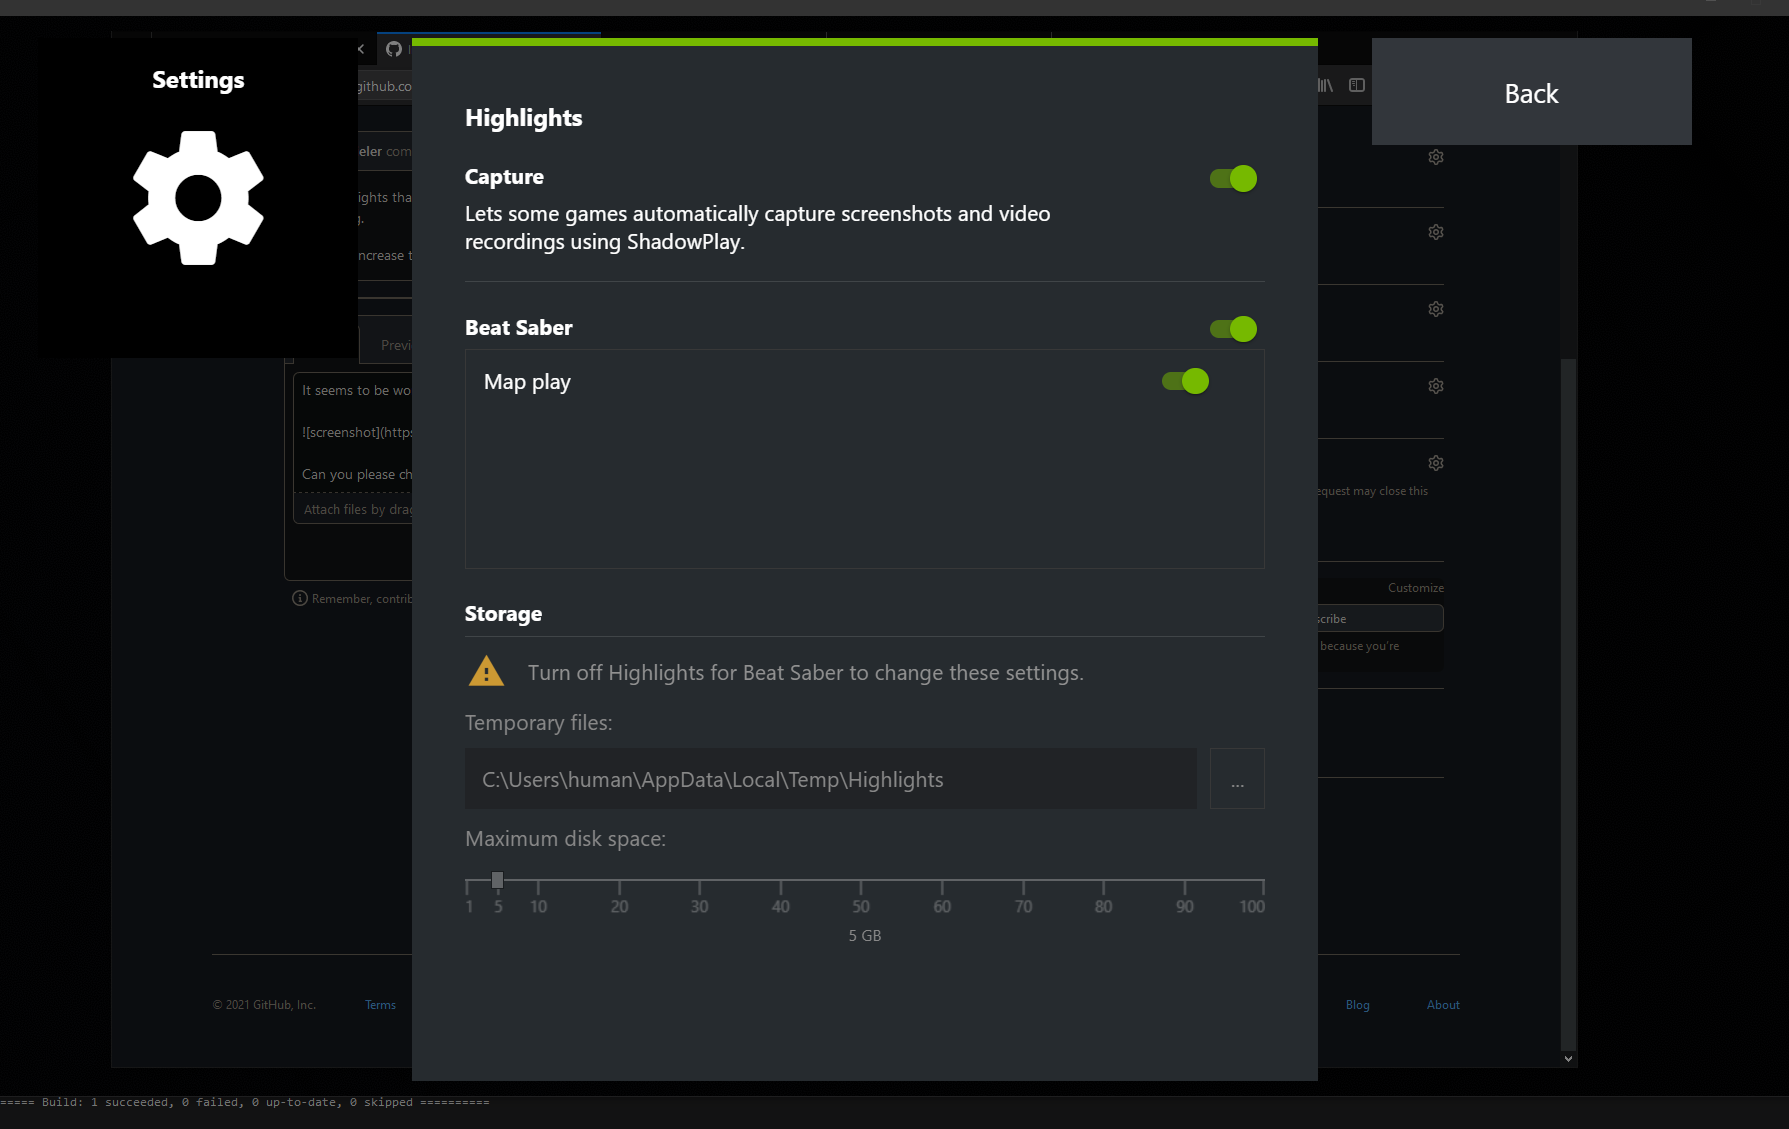Screen dimensions: 1789x1129
Task: Click the temporary files path field
Action: click(831, 778)
